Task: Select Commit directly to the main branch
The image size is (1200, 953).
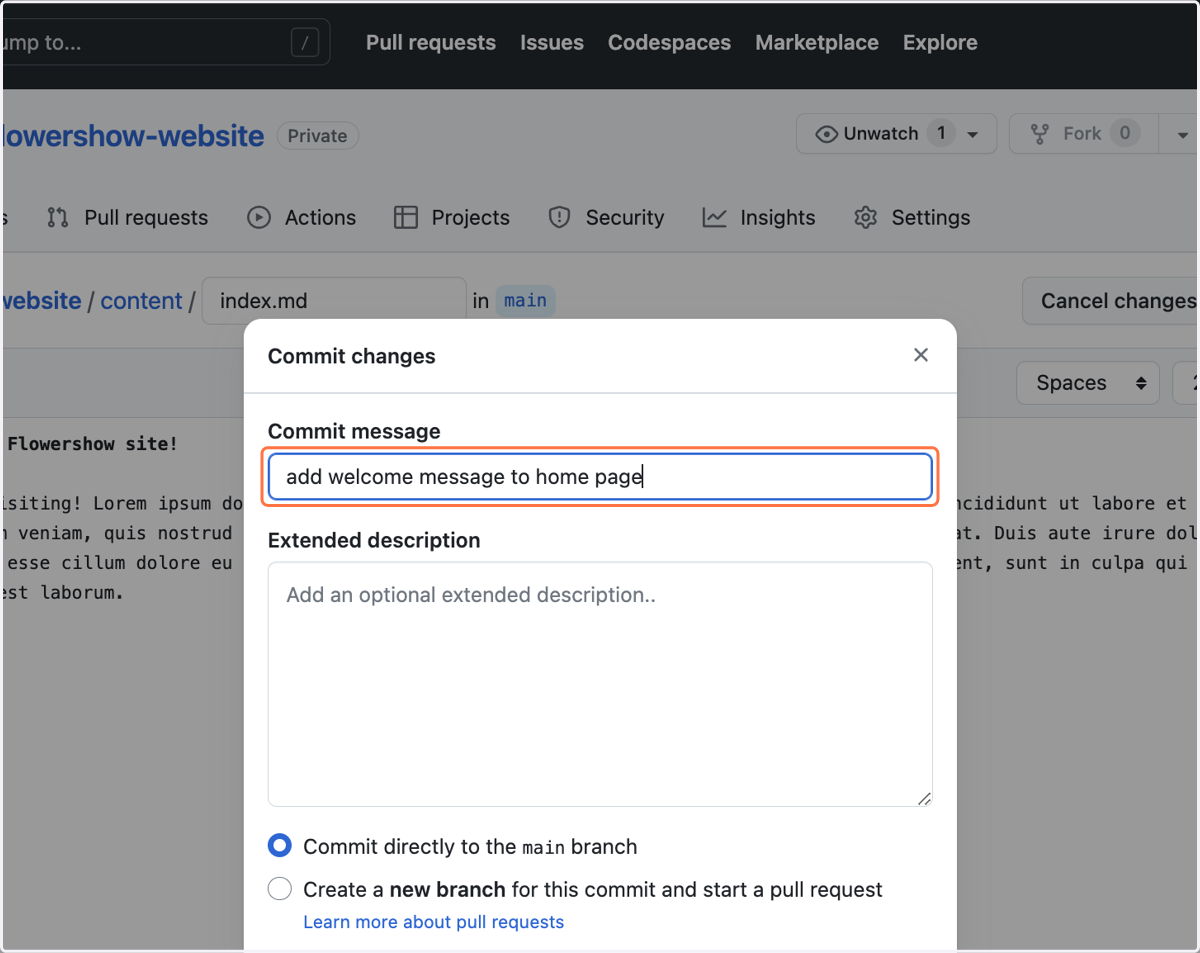Action: tap(280, 846)
